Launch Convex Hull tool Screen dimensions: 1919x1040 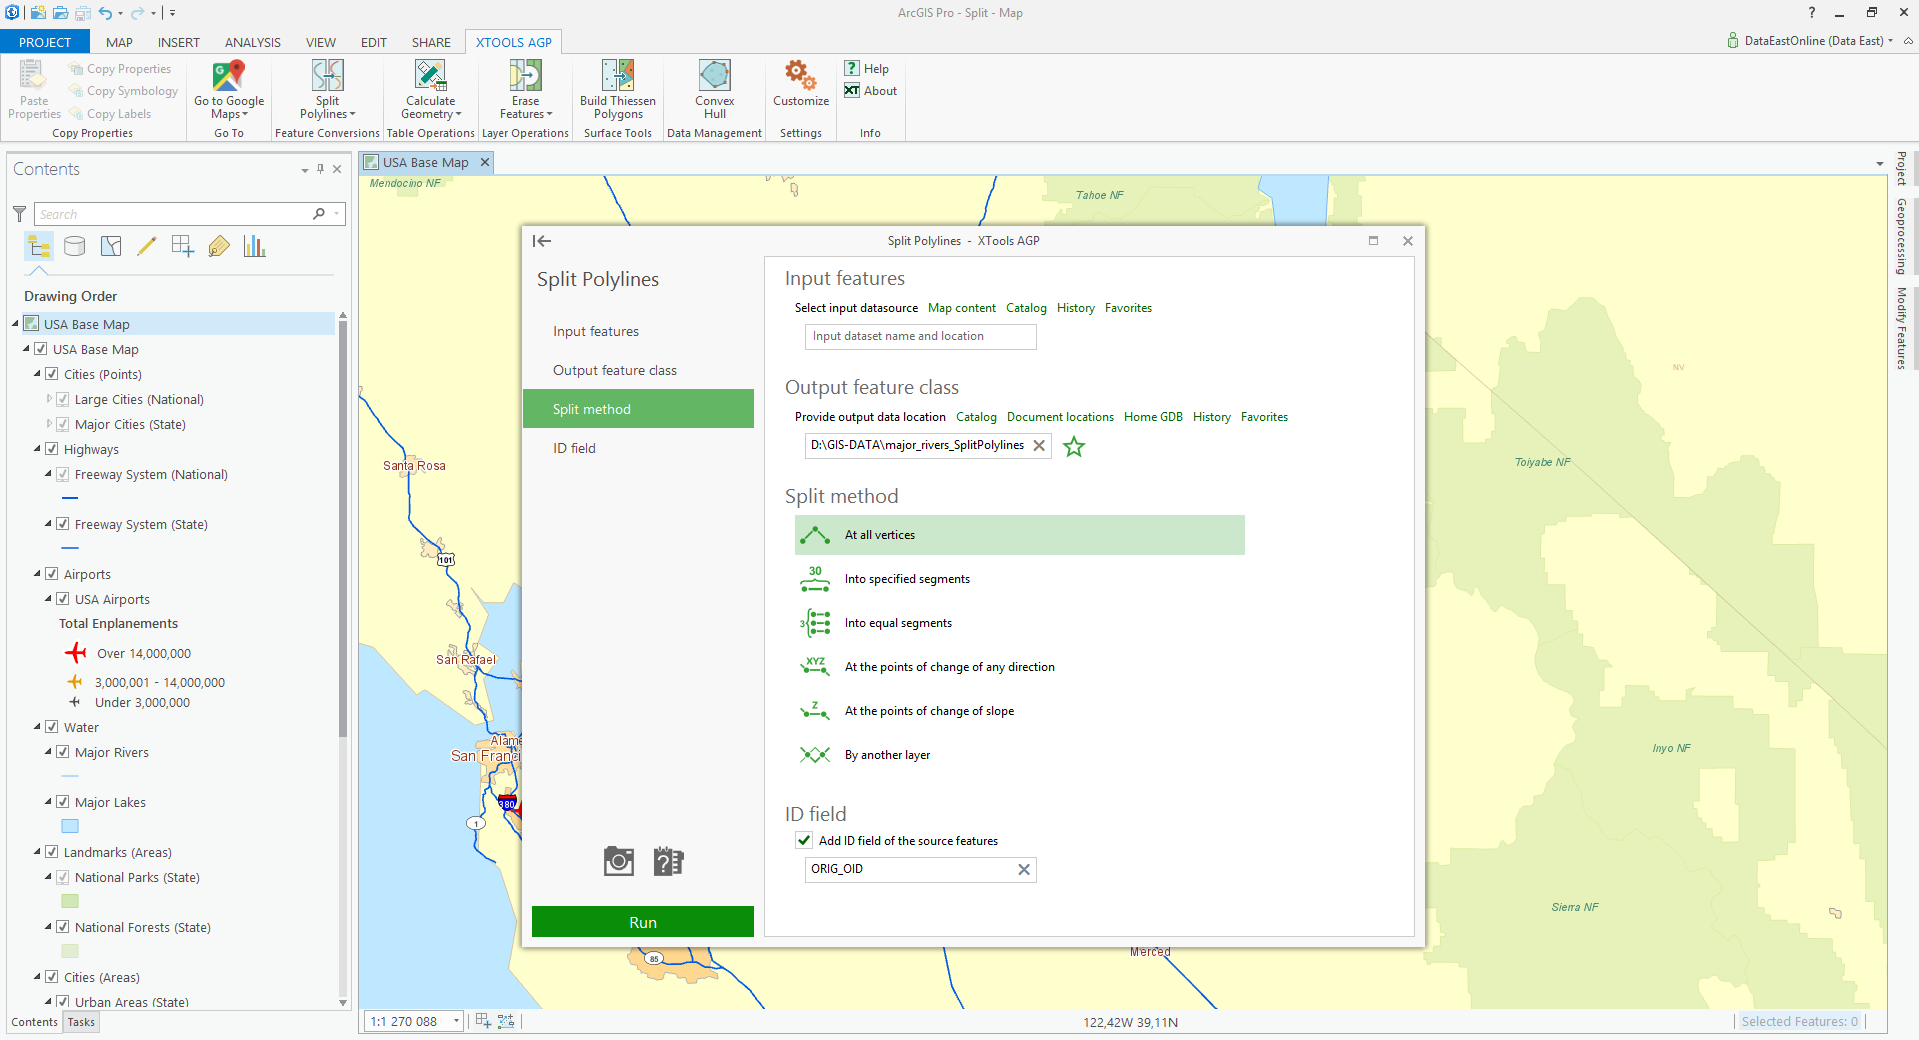point(715,90)
